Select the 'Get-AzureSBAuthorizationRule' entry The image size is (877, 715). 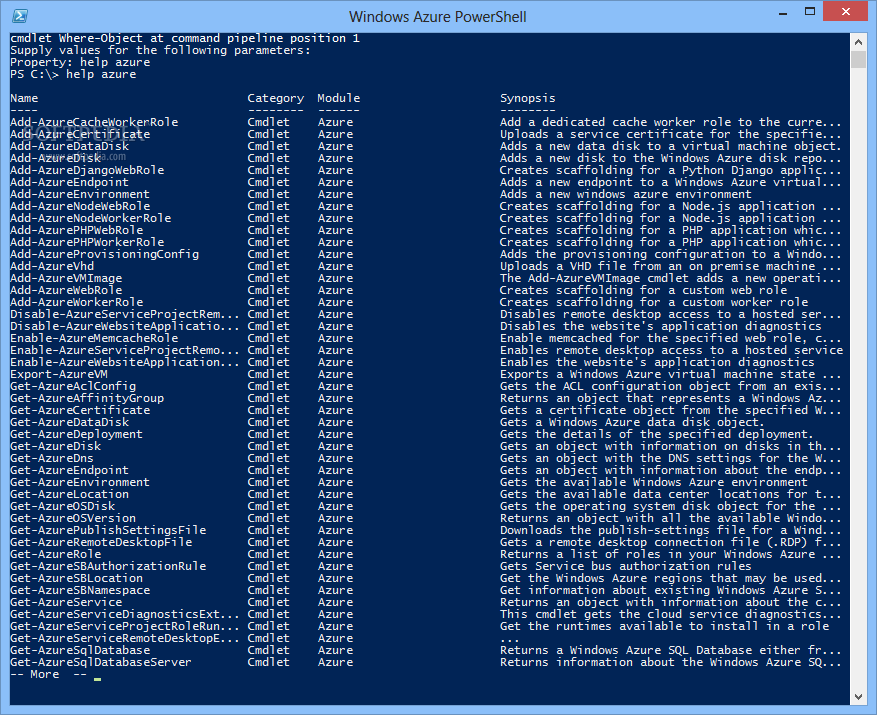[x=108, y=567]
